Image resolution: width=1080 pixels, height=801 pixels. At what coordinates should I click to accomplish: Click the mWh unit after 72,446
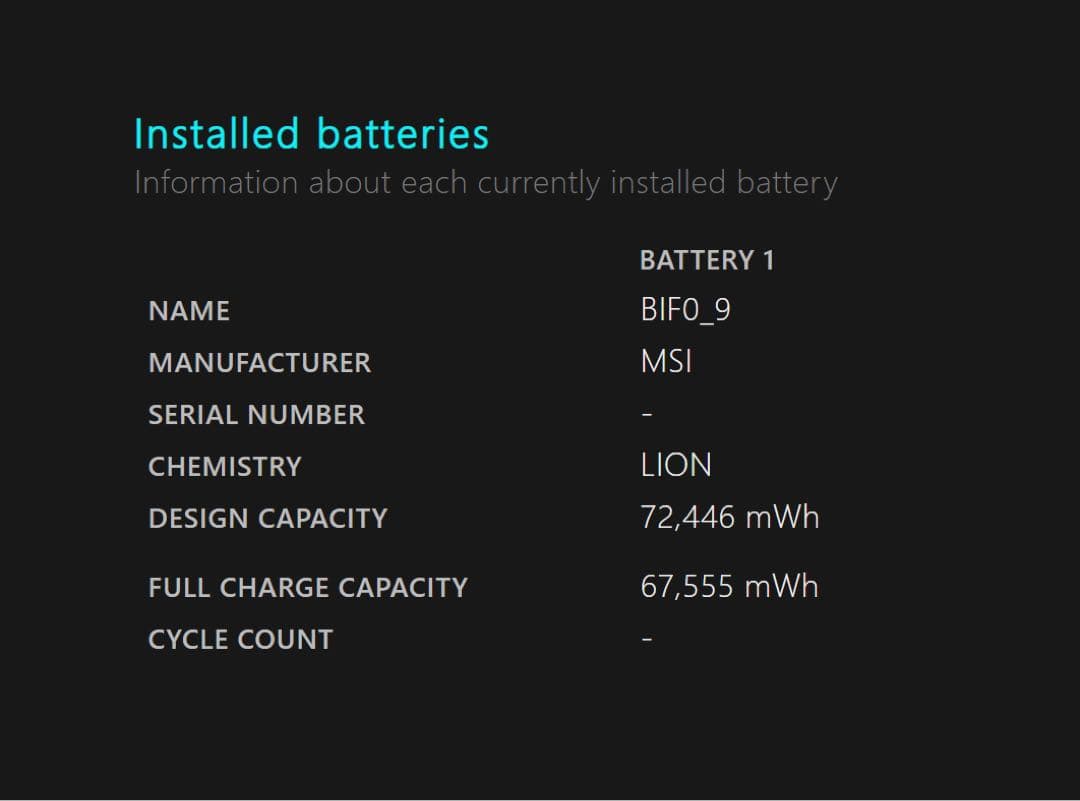[781, 518]
